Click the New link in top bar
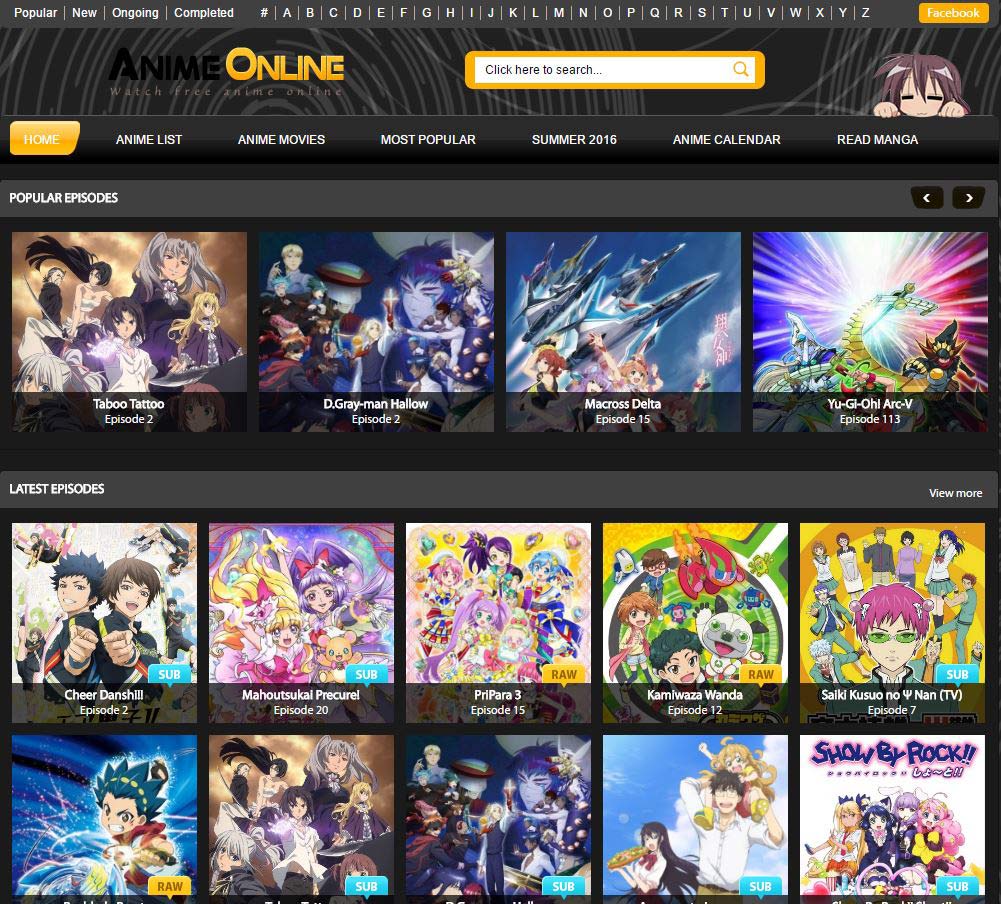The image size is (1001, 904). tap(84, 13)
